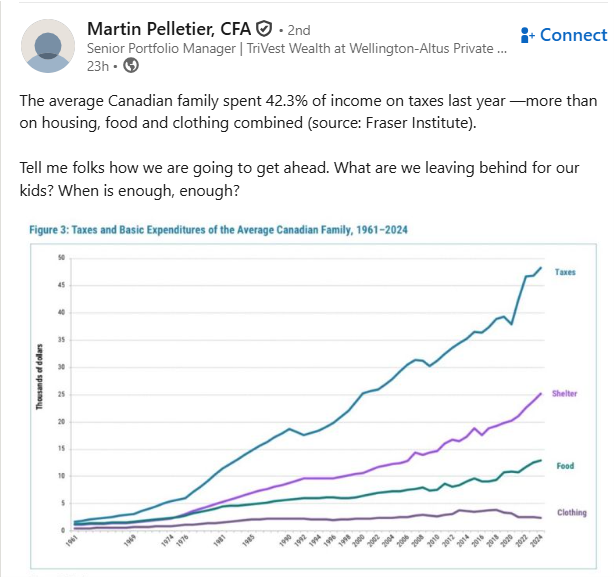Viewport: 614px width, 577px height.
Task: Click the 2024 year on the x-axis
Action: pos(541,543)
